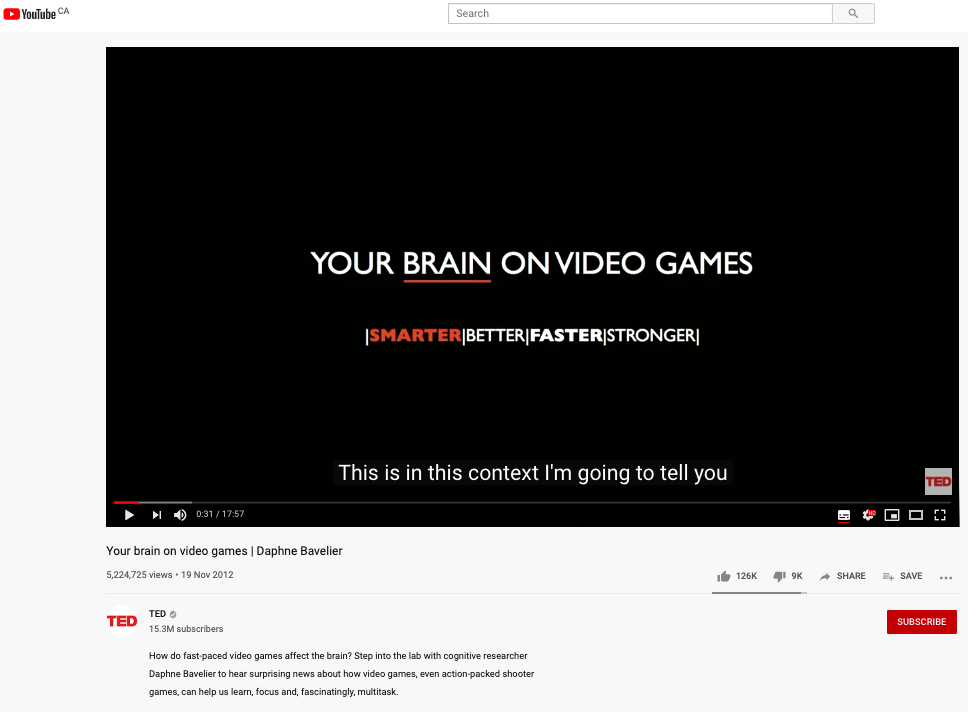
Task: Skip to the next video
Action: [157, 514]
